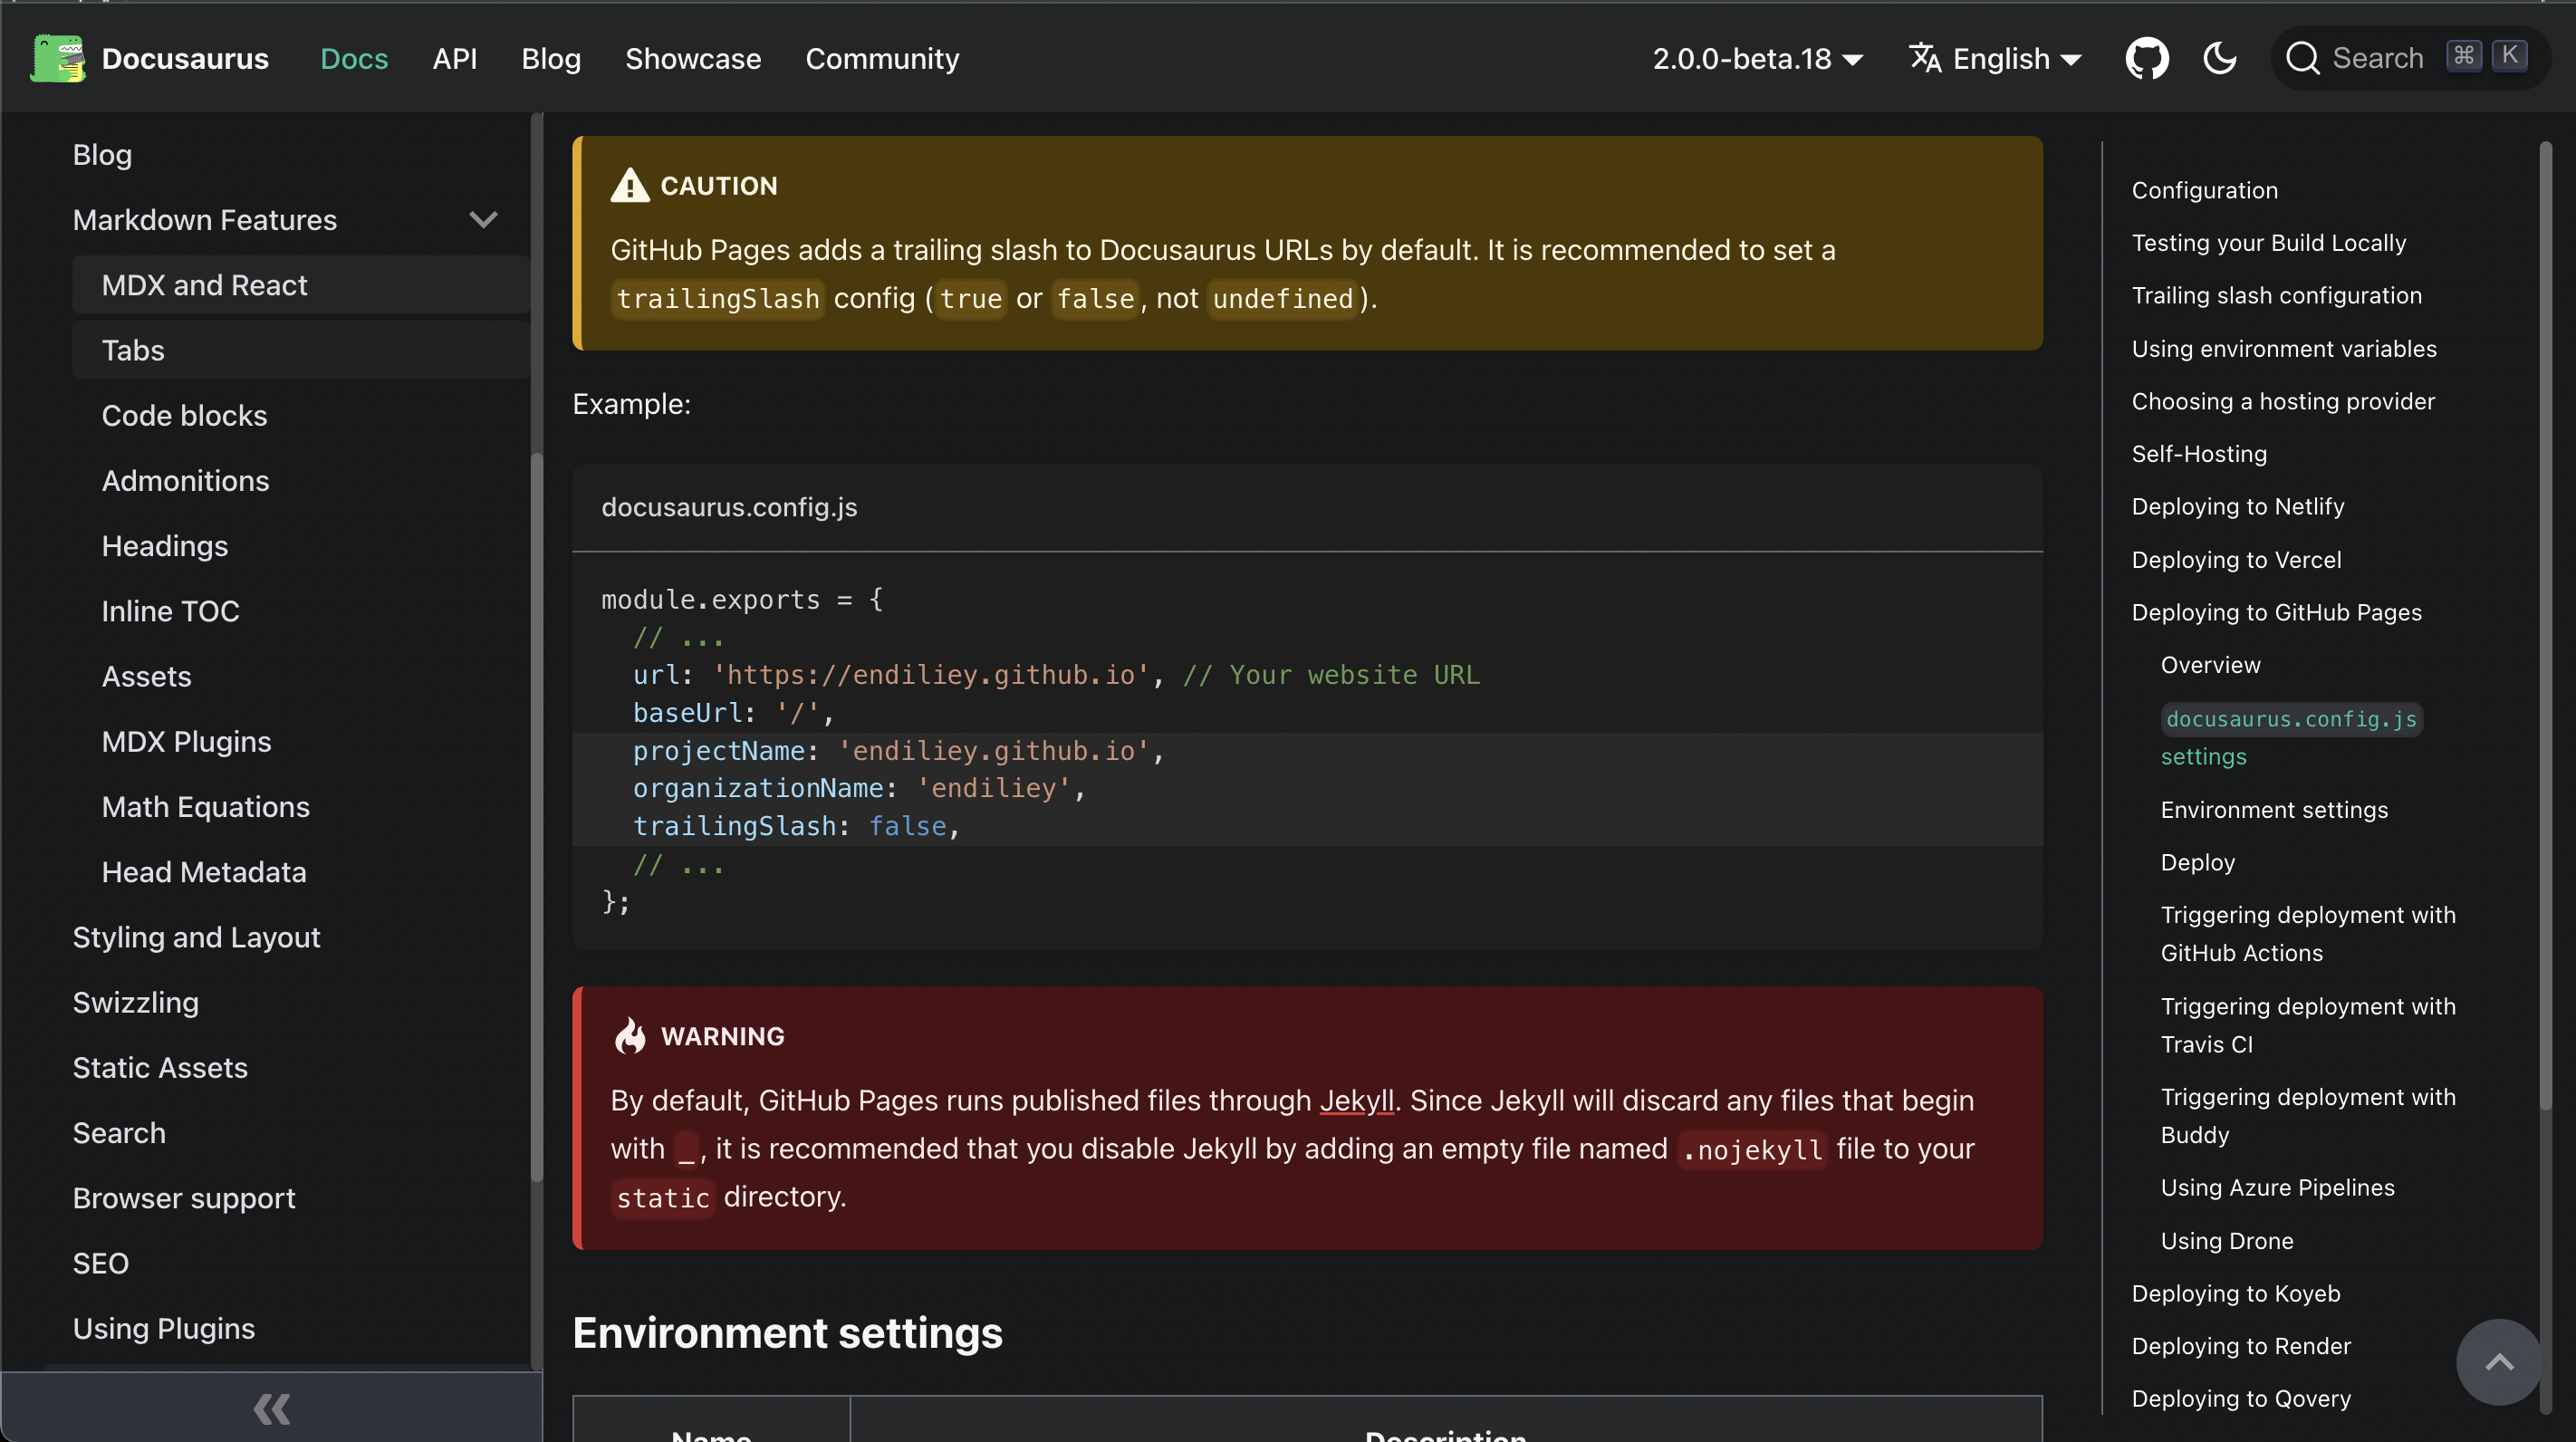The height and width of the screenshot is (1442, 2576).
Task: Open the 2.0.0-beta.18 version dropdown
Action: click(1757, 59)
